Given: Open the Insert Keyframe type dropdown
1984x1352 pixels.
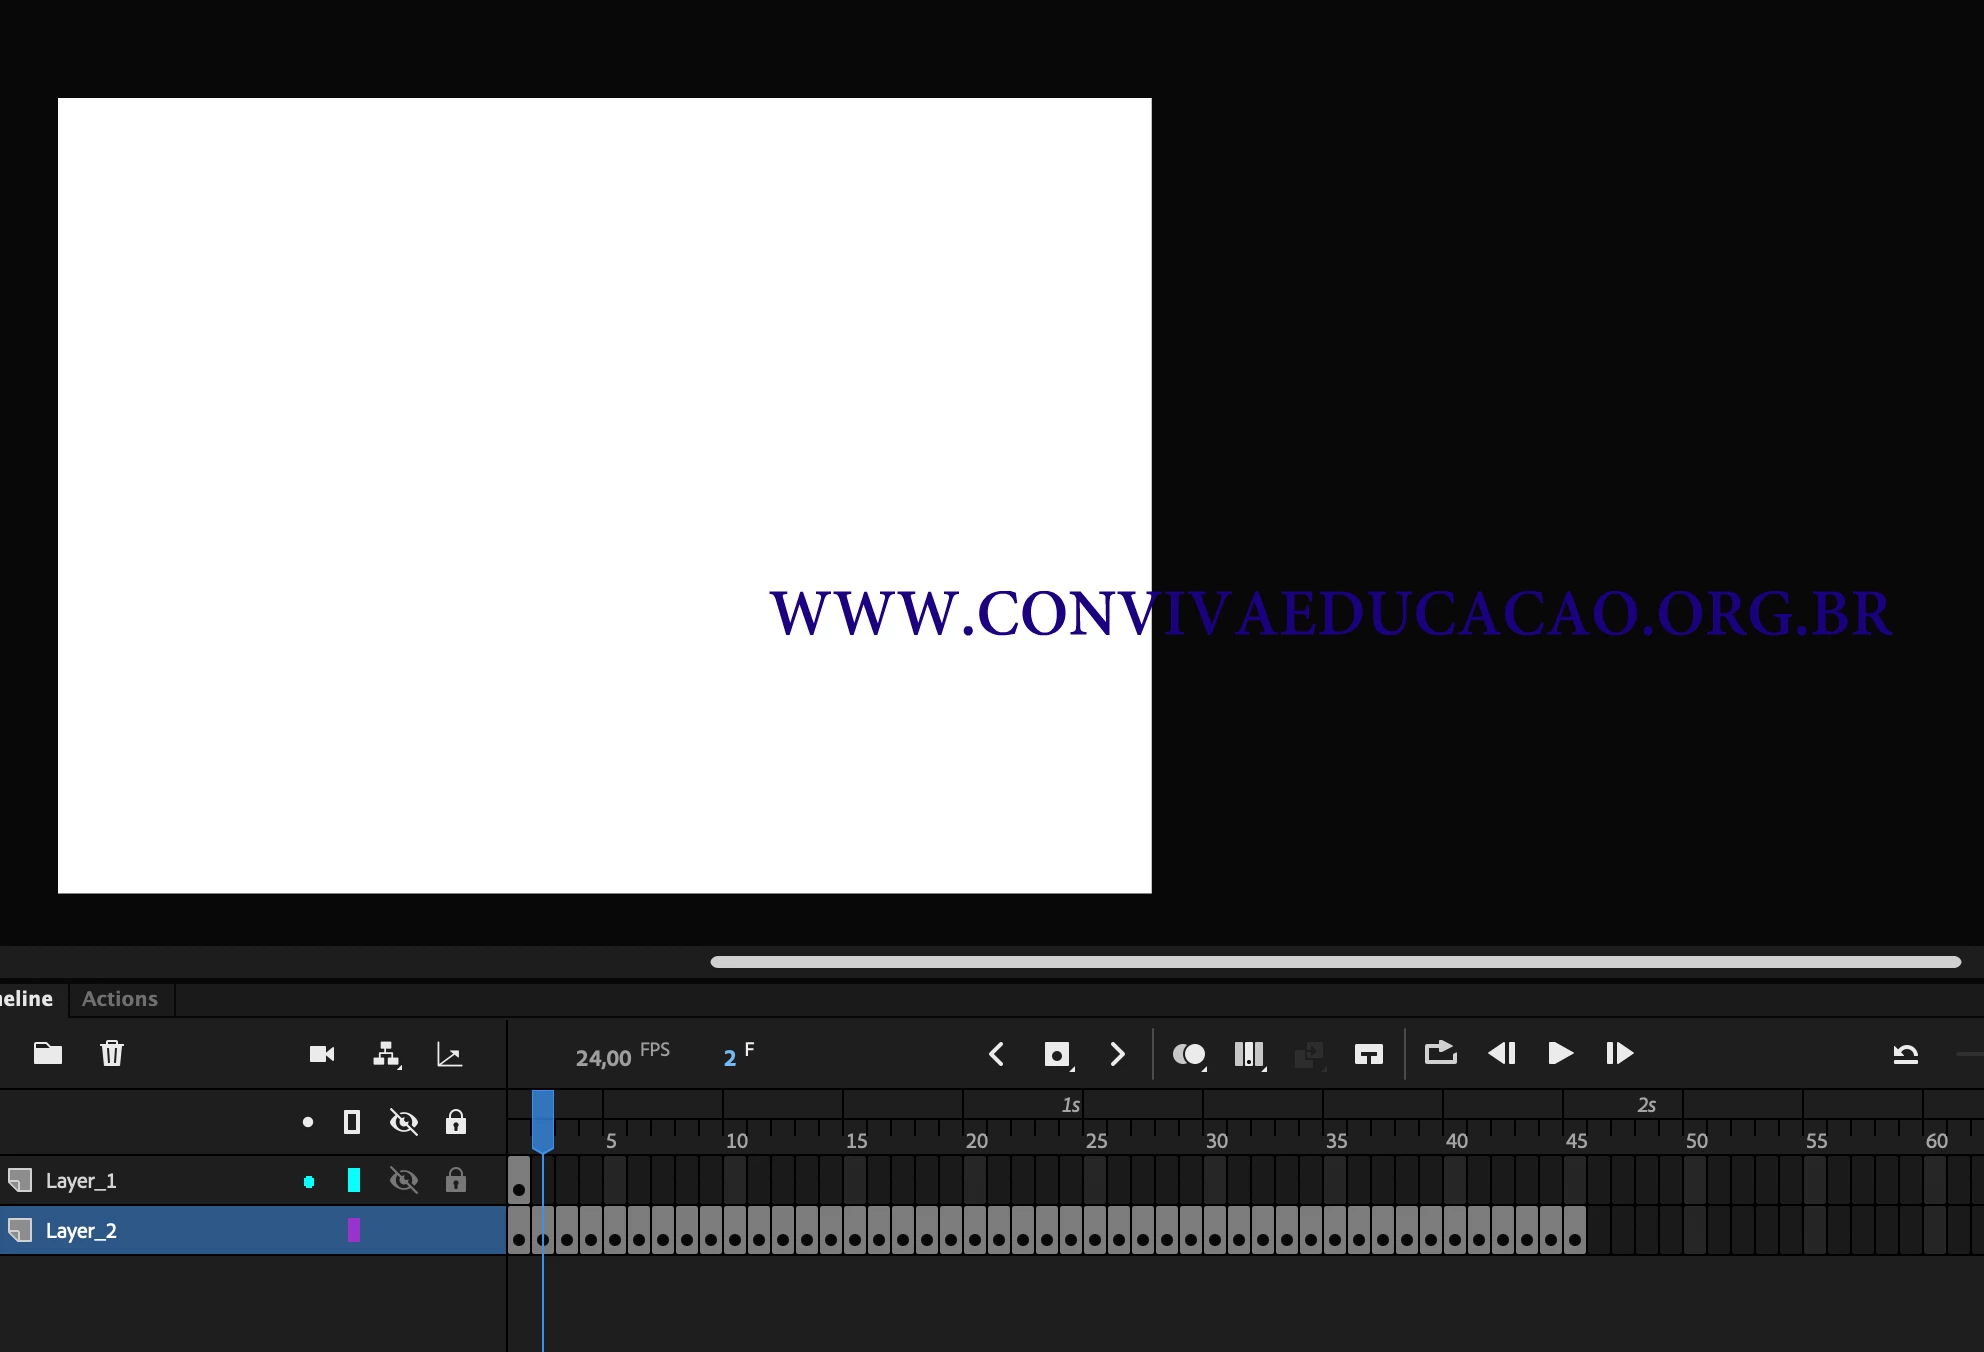Looking at the screenshot, I should [x=1072, y=1069].
